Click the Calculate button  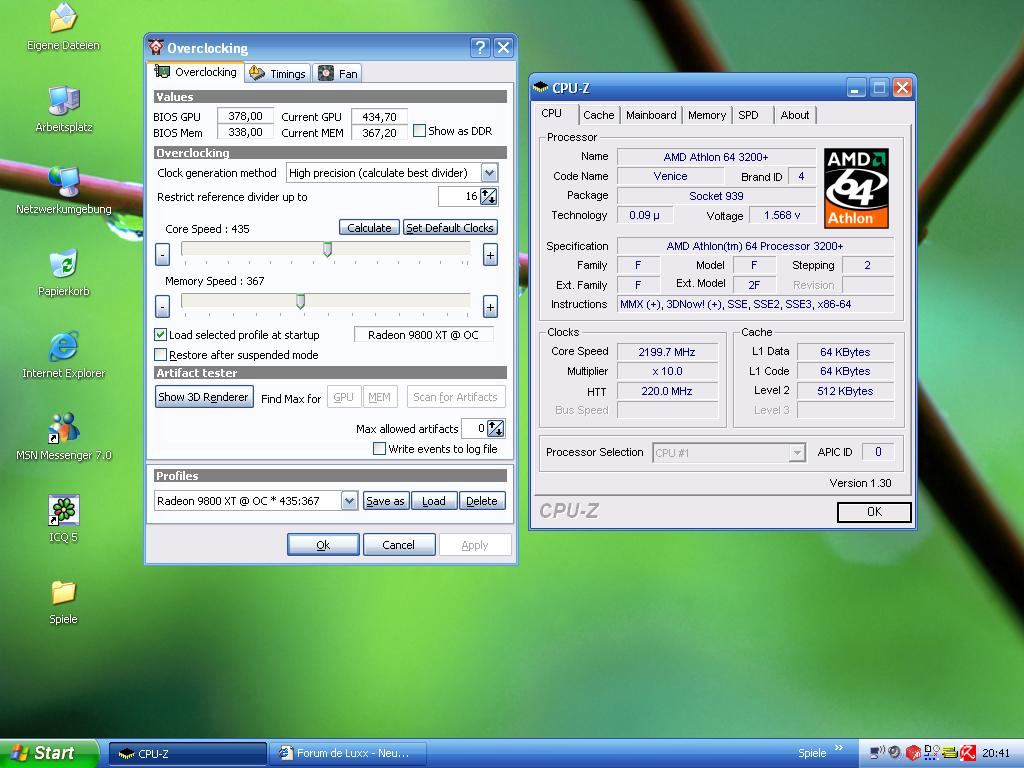(x=369, y=227)
